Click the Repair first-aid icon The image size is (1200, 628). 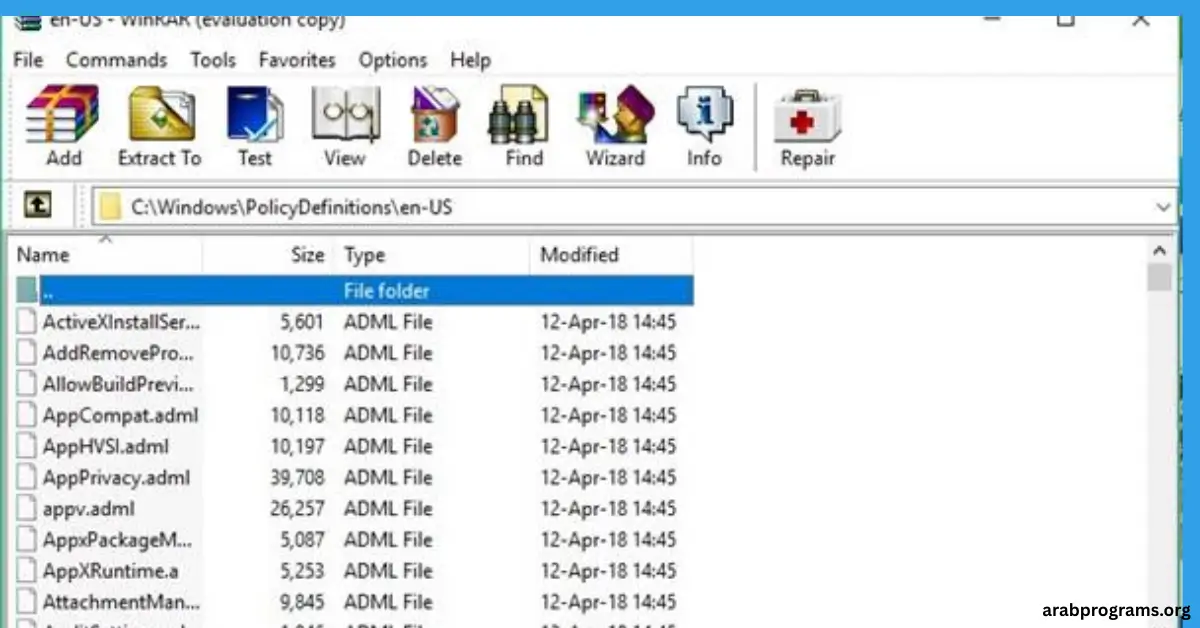click(x=807, y=115)
